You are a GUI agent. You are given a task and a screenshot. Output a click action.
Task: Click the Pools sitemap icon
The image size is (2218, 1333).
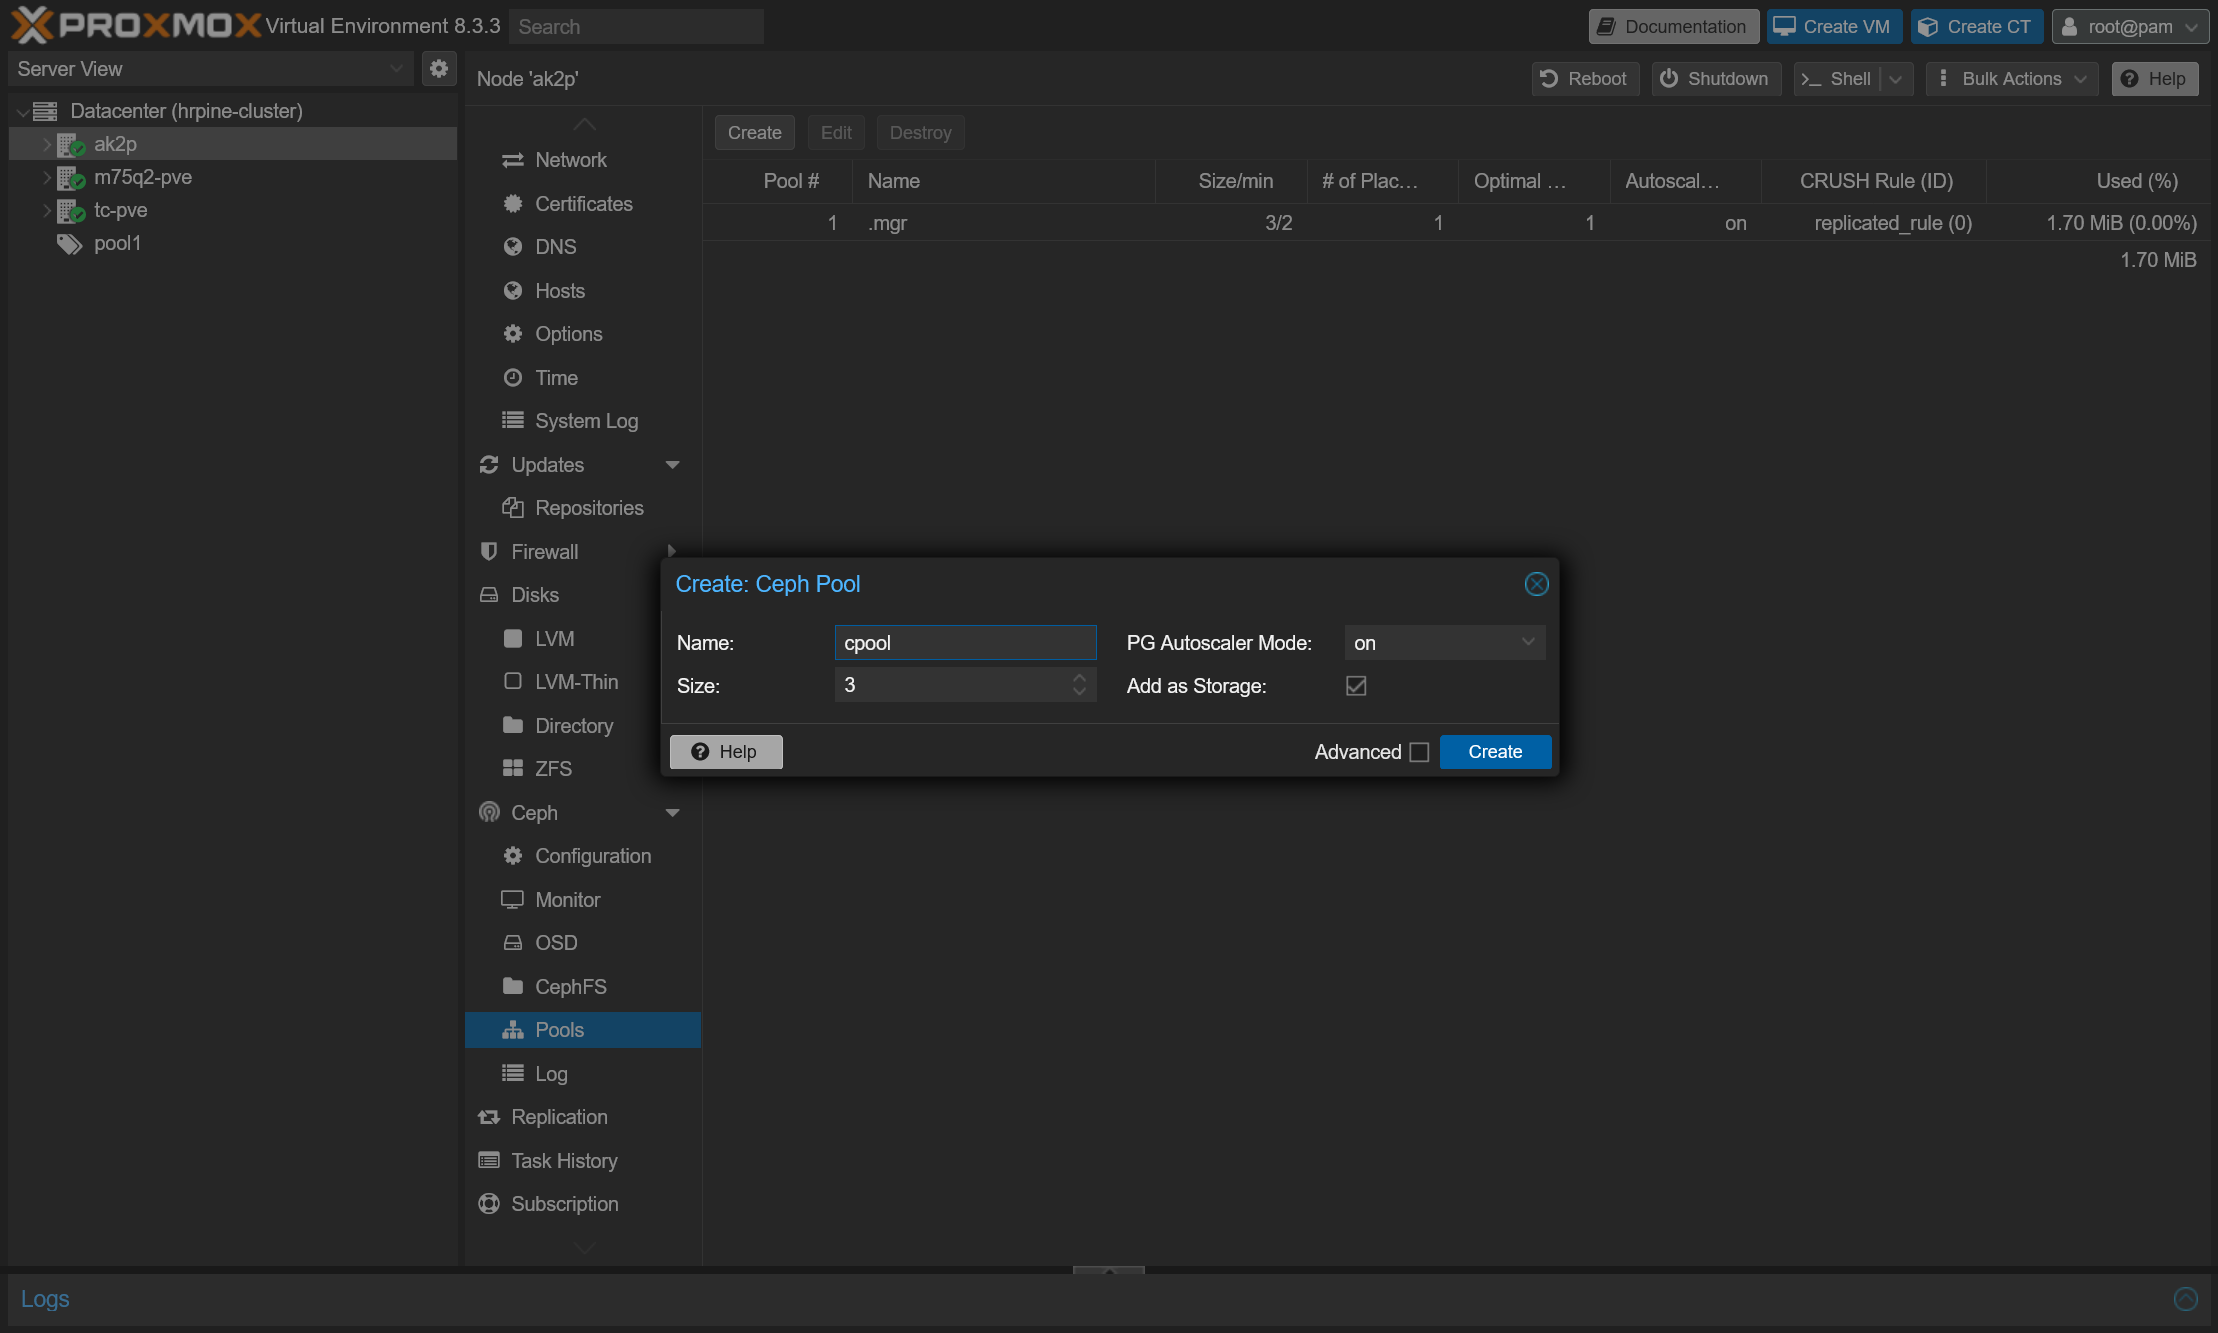tap(513, 1030)
